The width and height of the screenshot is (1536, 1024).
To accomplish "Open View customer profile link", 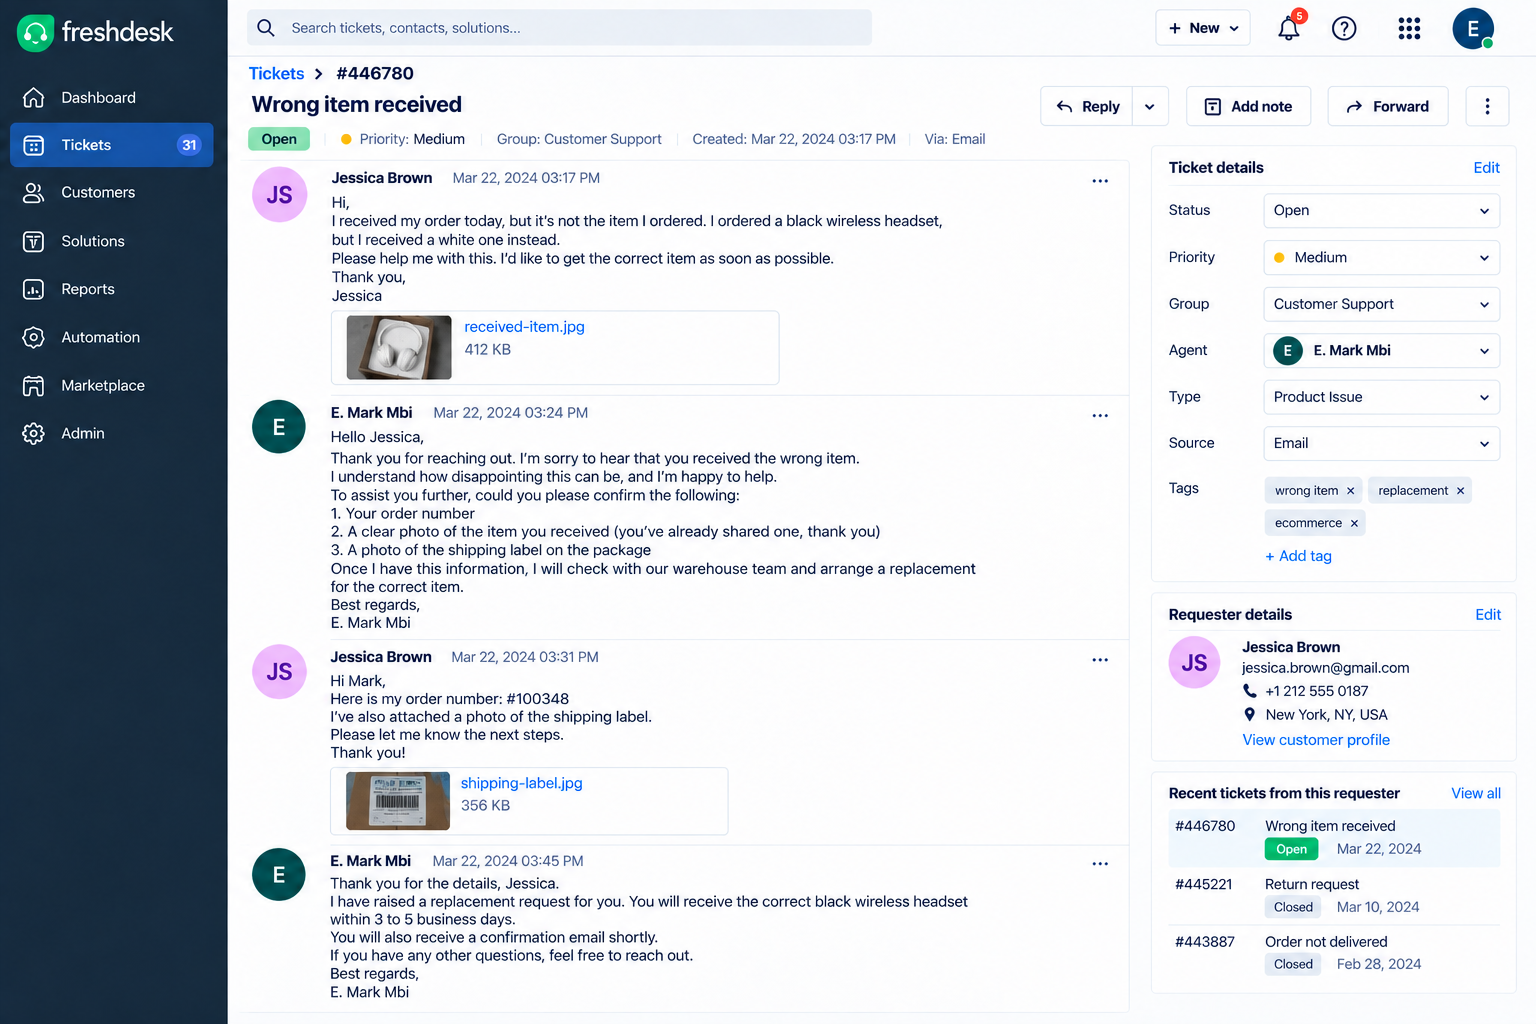I will [1316, 740].
